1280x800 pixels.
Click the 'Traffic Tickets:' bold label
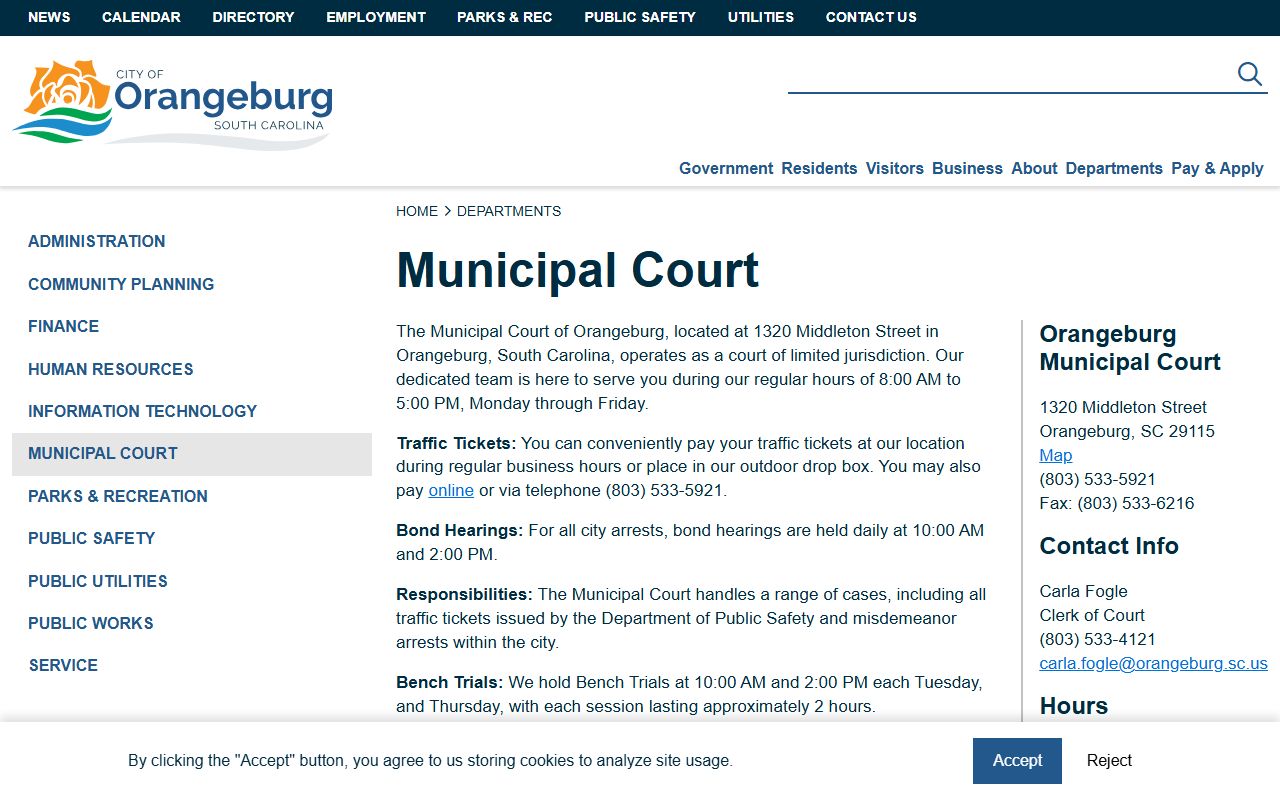point(457,443)
